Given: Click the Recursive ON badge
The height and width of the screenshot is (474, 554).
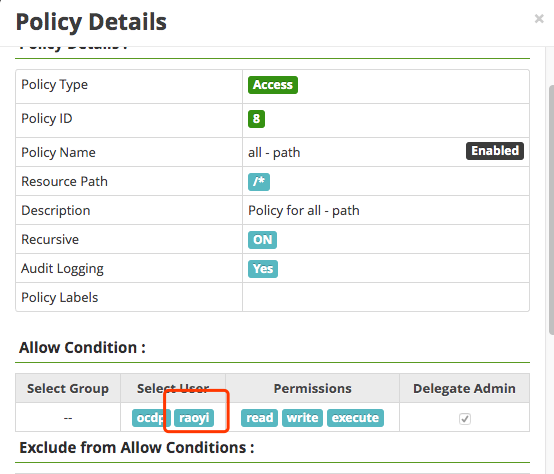Looking at the screenshot, I should tap(262, 240).
